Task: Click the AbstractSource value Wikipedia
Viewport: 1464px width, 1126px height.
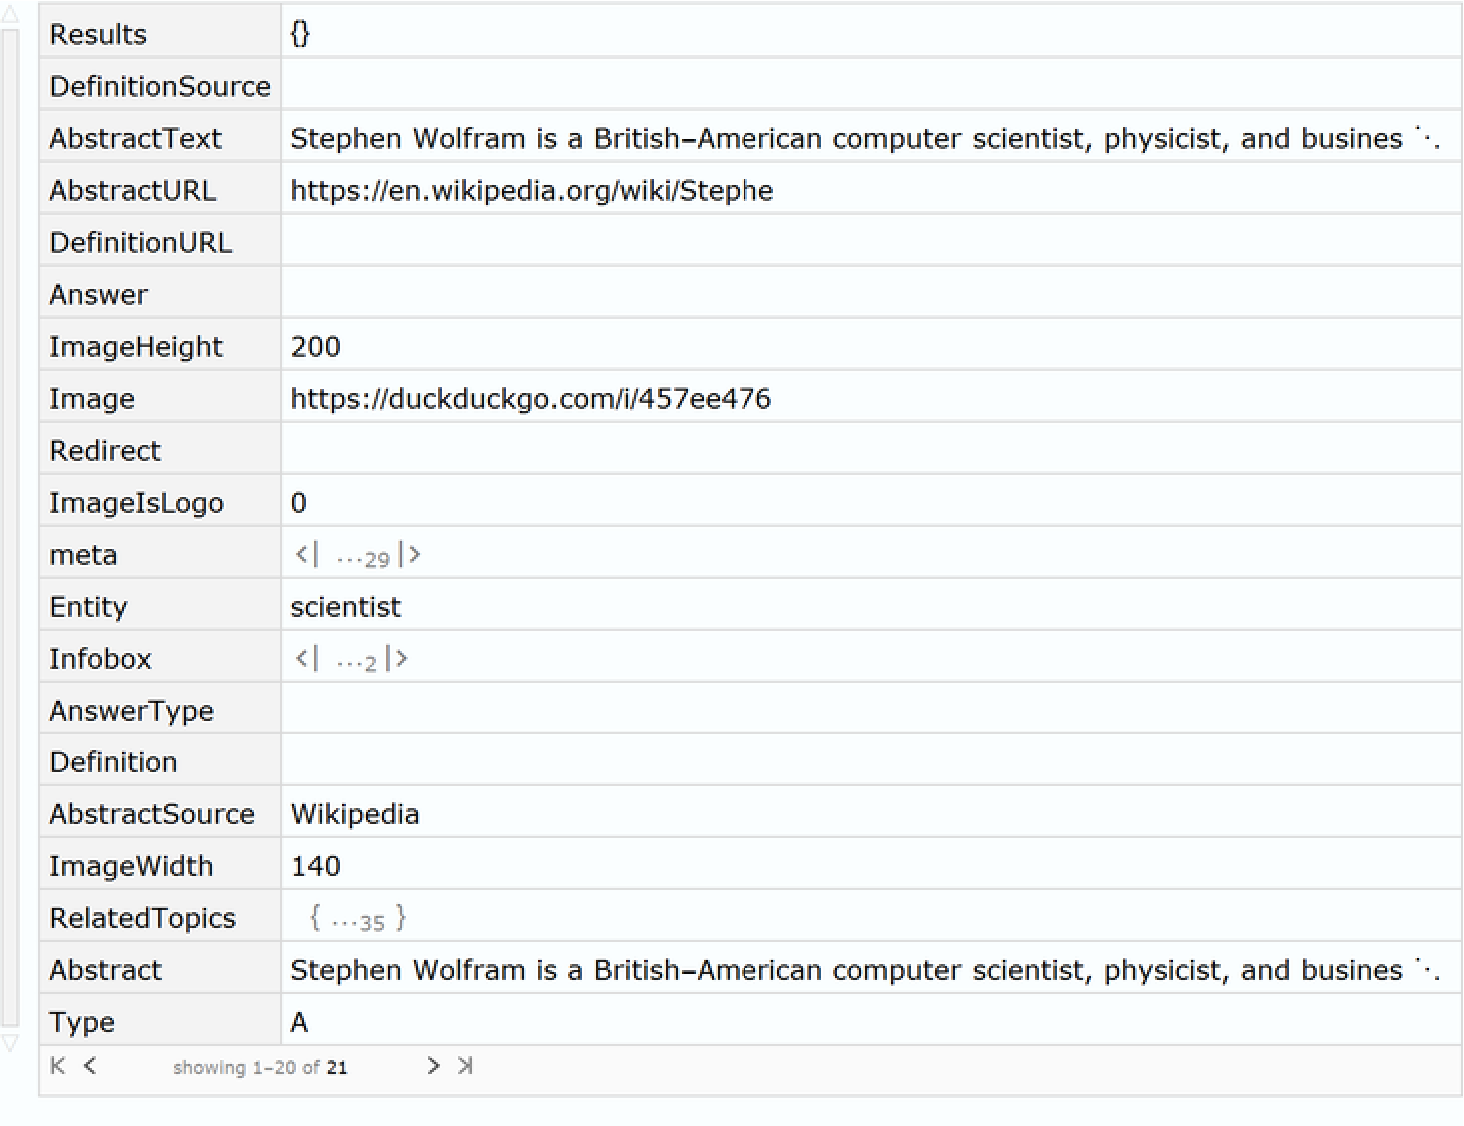Action: pos(354,815)
